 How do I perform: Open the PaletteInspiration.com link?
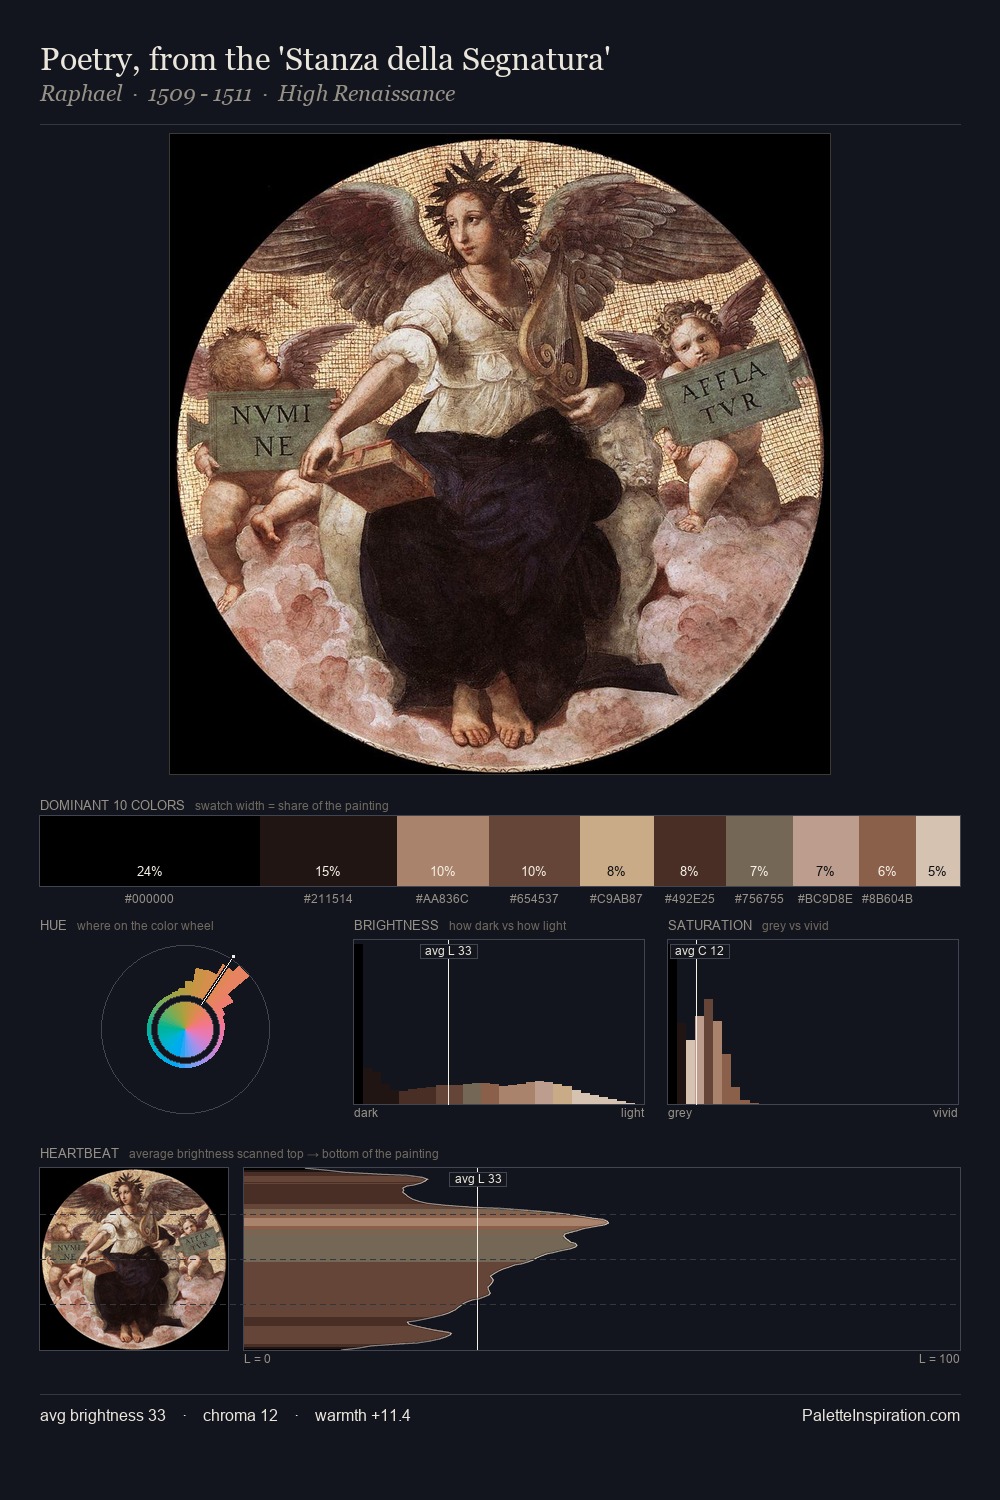[x=881, y=1415]
